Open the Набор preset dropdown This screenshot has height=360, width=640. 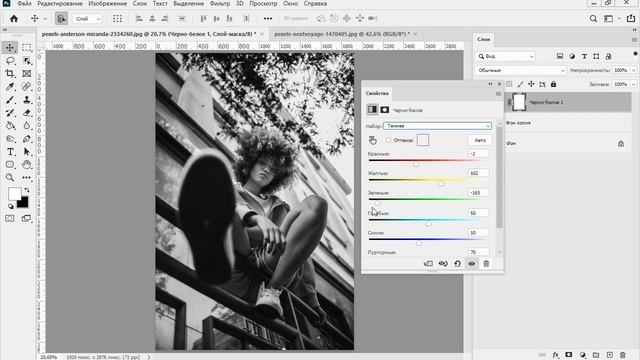point(437,126)
